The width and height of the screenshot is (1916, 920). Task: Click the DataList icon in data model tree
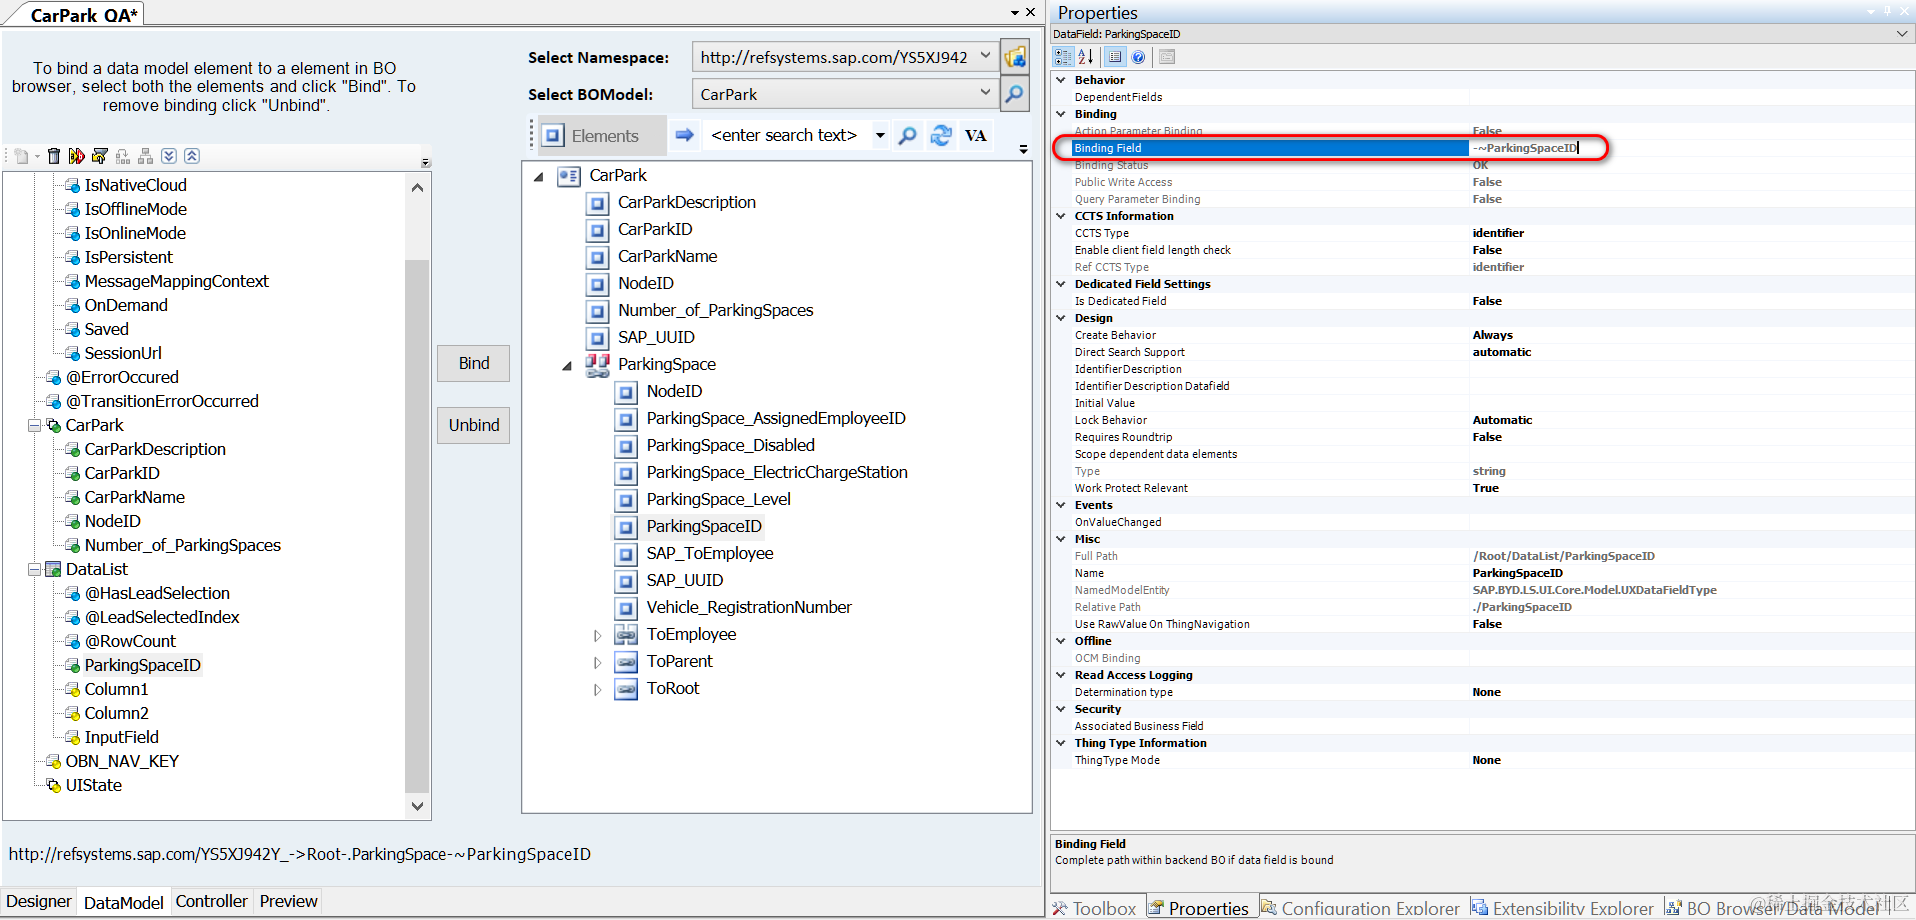tap(54, 569)
